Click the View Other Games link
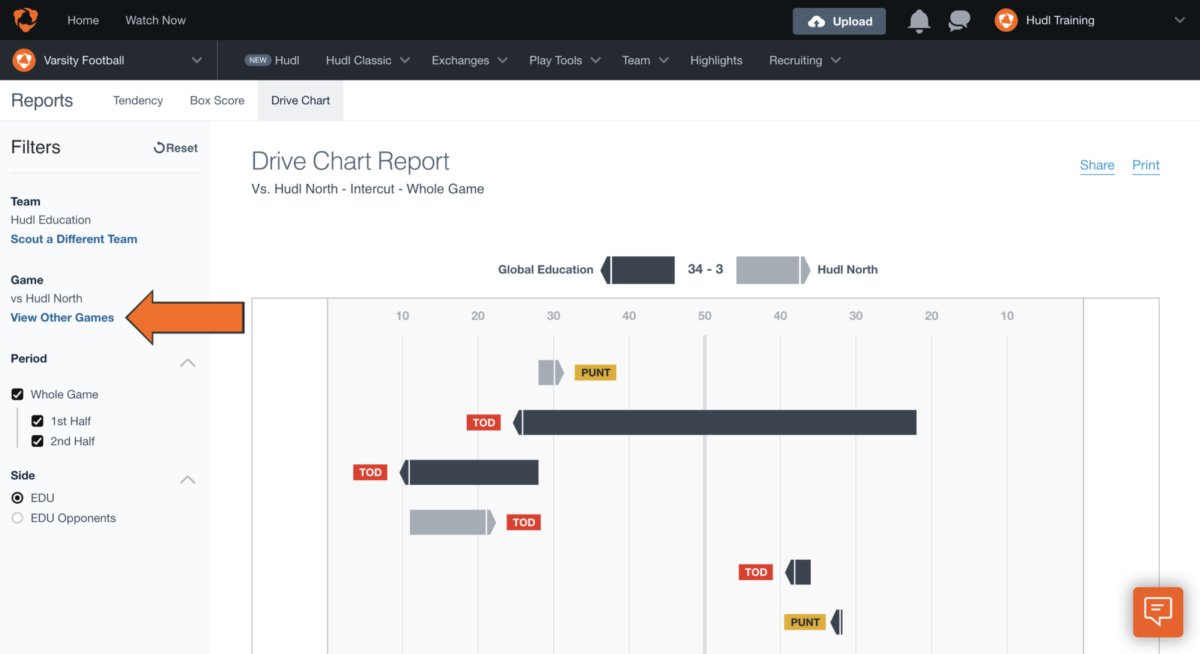The image size is (1200, 654). click(x=62, y=317)
